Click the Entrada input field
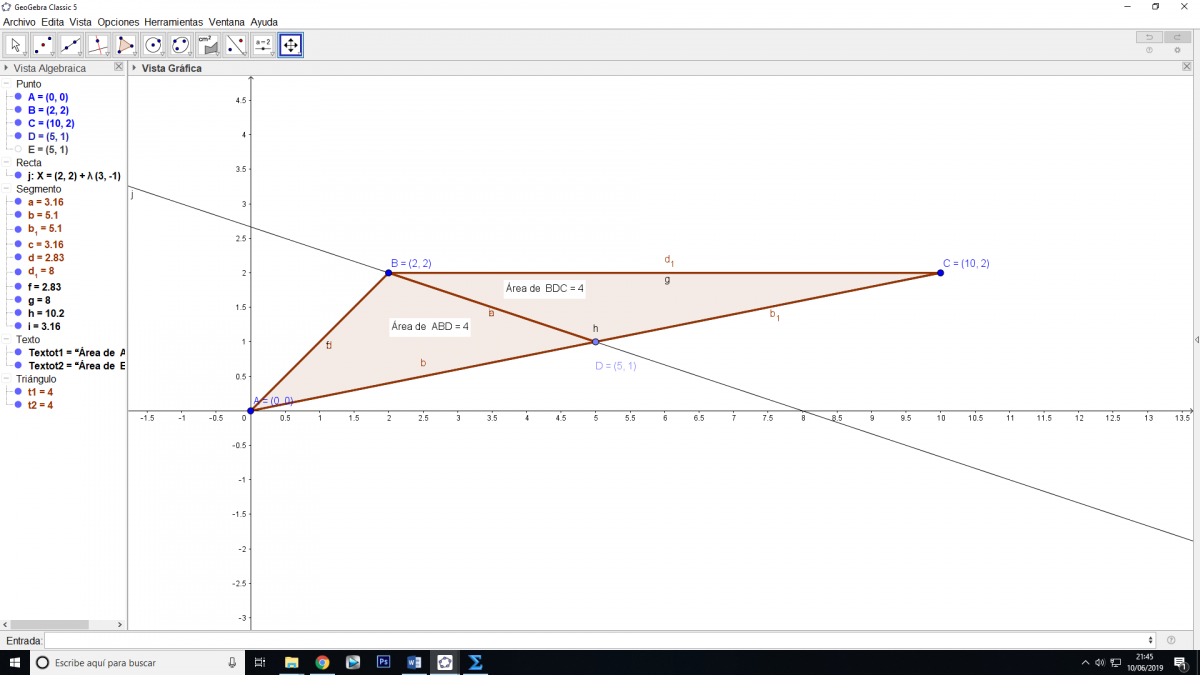 tap(600, 640)
